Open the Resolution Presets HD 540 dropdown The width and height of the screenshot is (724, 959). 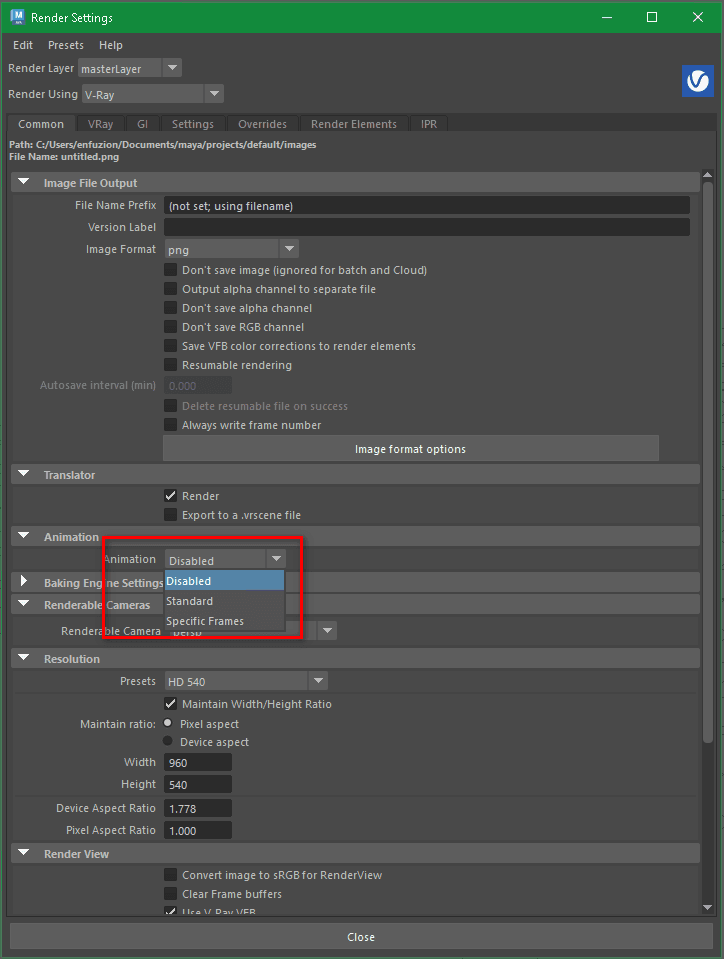click(246, 682)
